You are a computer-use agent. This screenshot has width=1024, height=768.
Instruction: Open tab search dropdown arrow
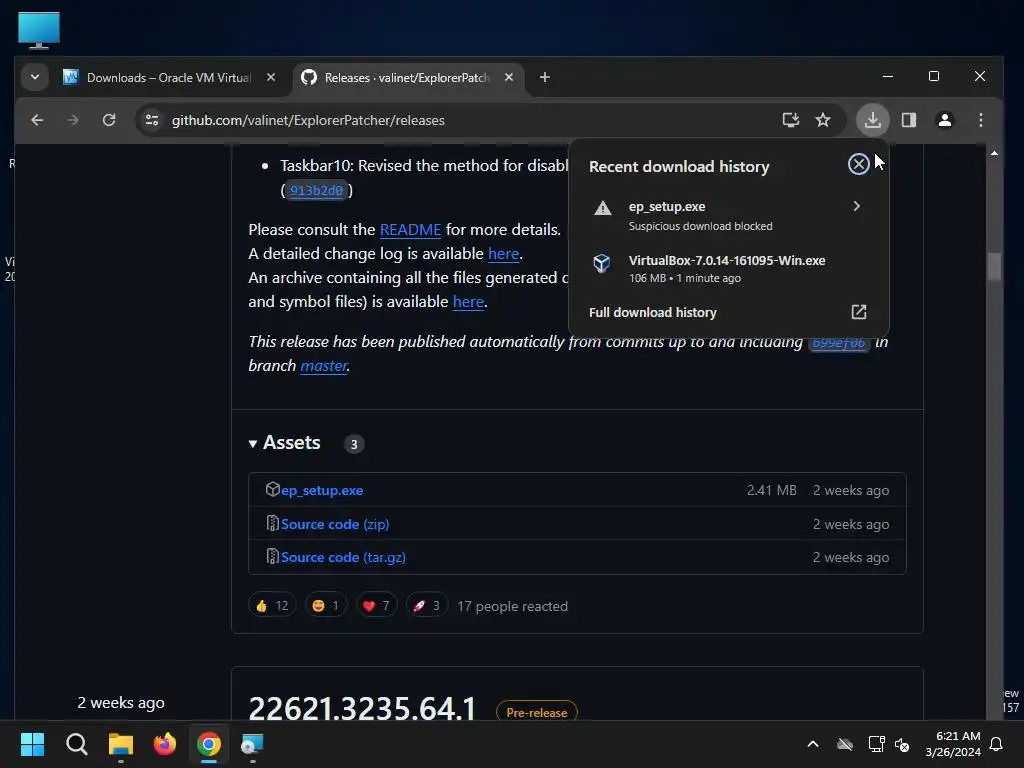click(x=35, y=77)
